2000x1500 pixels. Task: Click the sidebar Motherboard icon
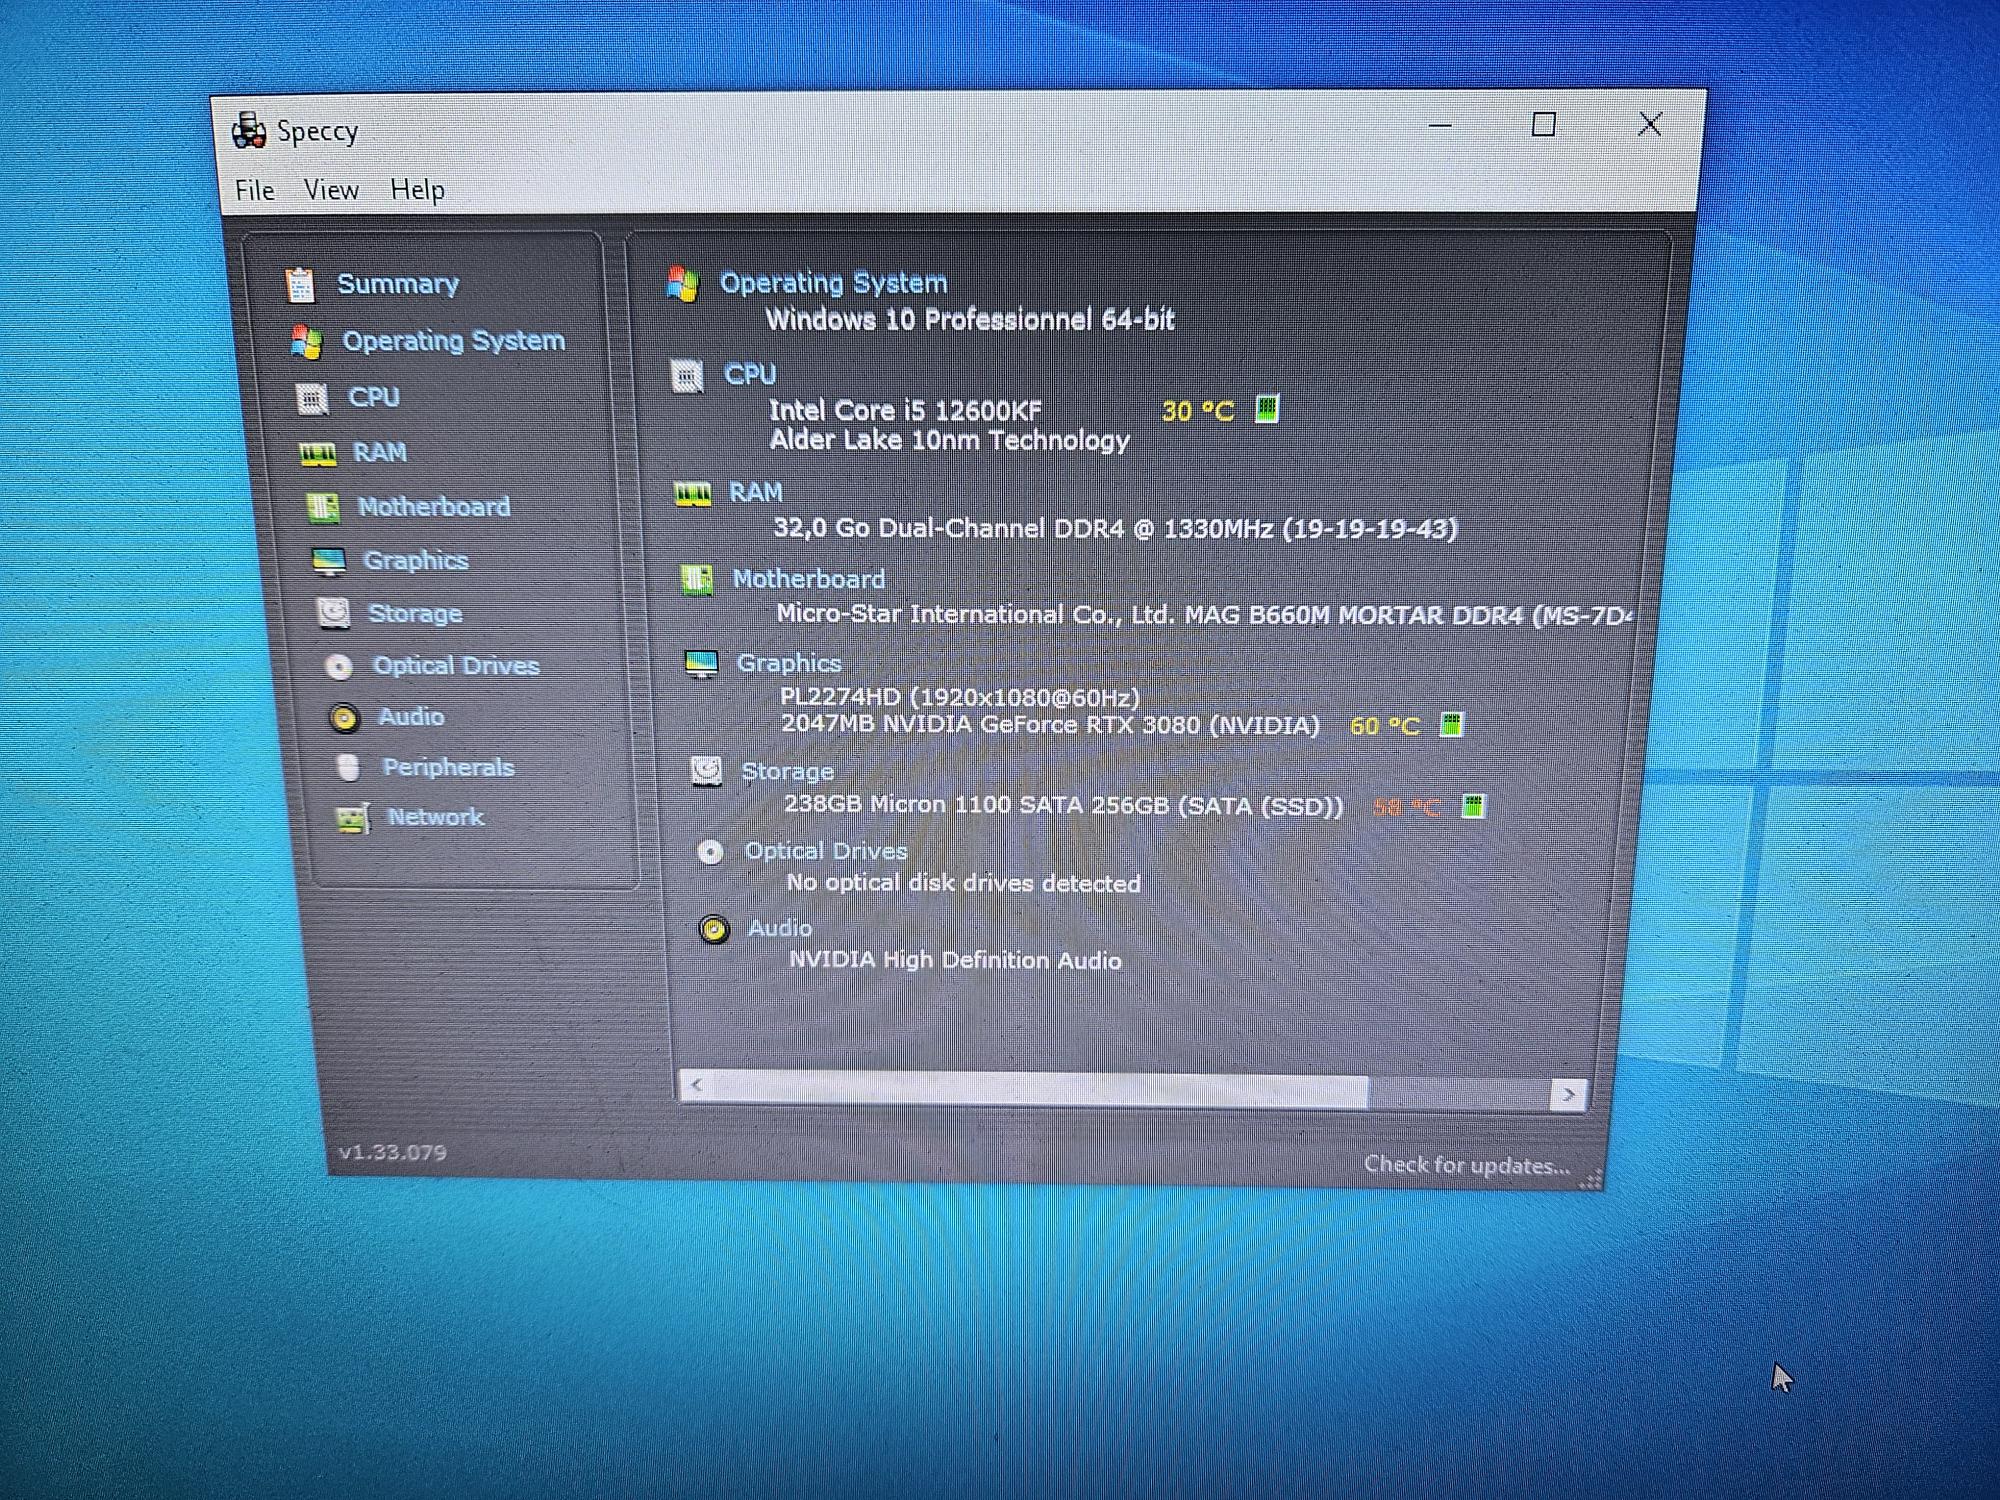tap(323, 508)
